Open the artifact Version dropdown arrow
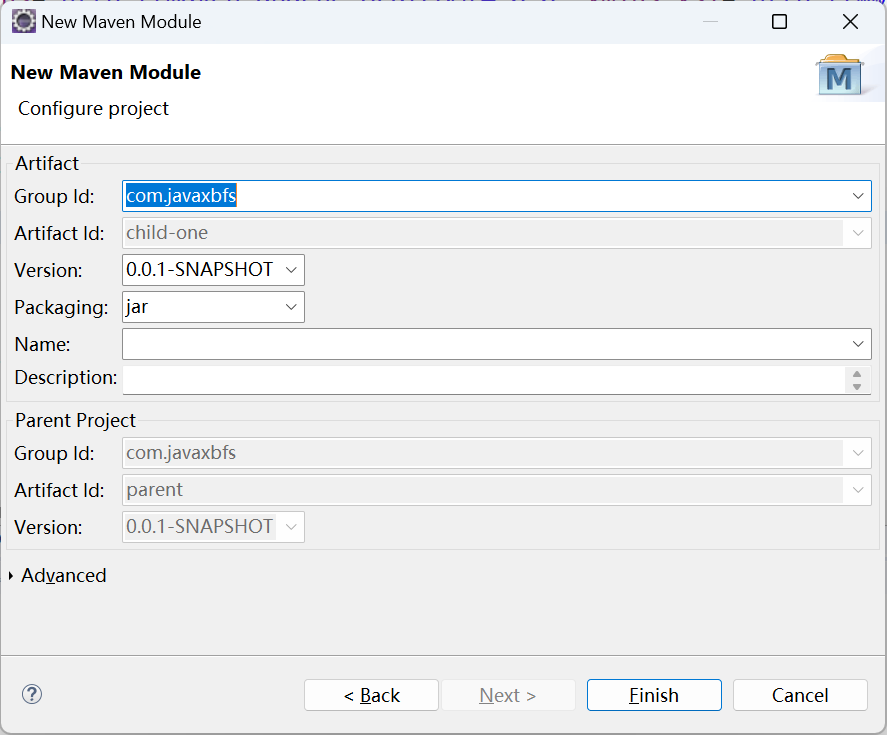Screen dimensions: 887x735 point(291,270)
